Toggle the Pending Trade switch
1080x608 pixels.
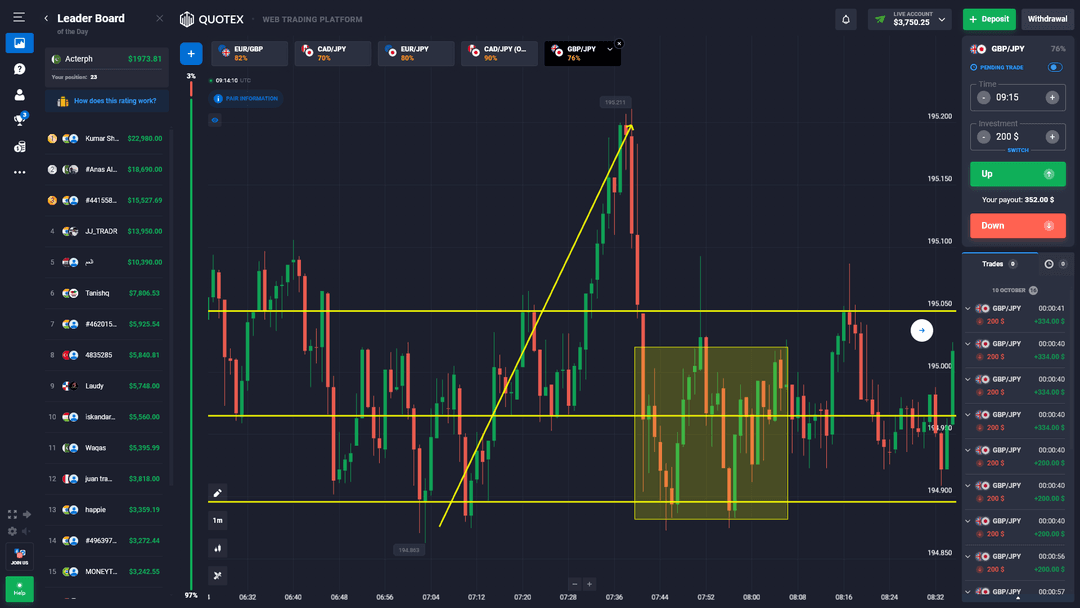(x=1054, y=67)
